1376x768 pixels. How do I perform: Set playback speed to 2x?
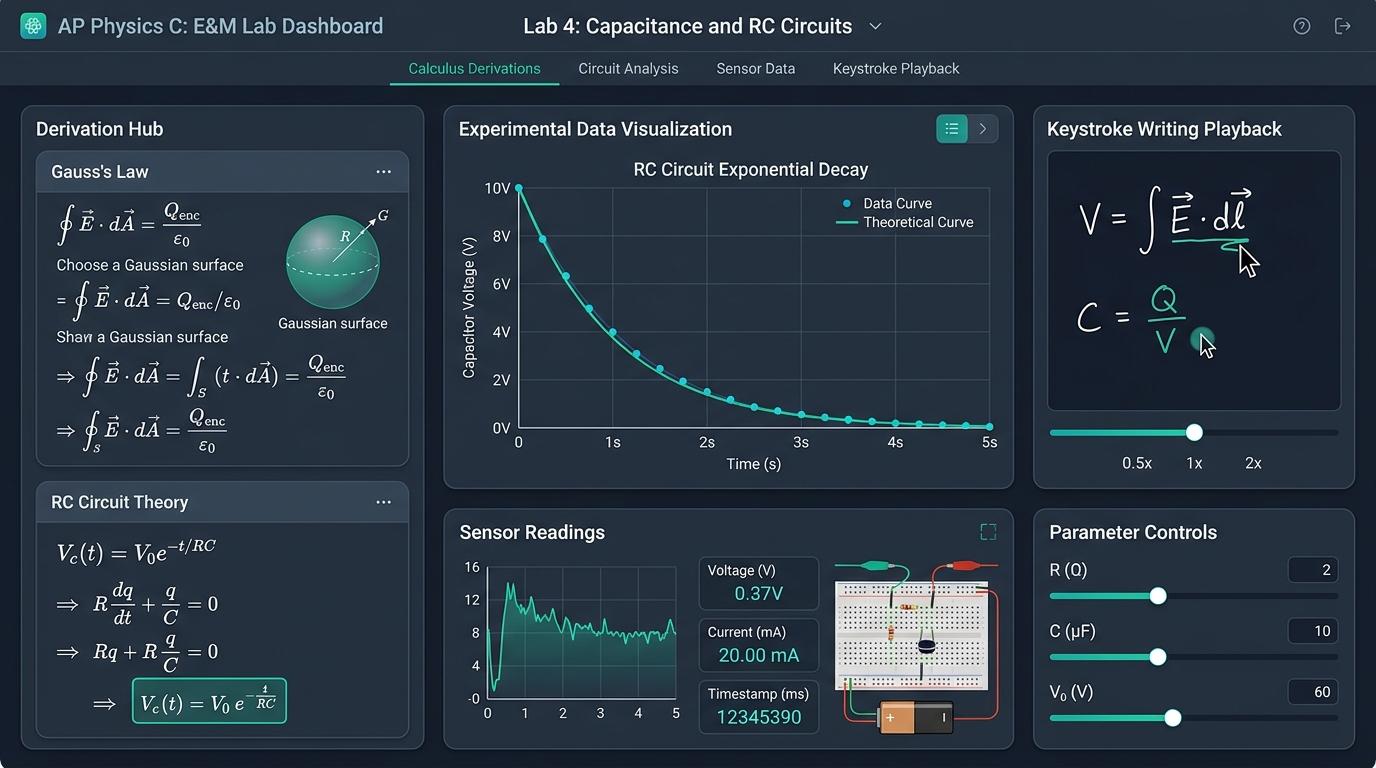coord(1253,463)
